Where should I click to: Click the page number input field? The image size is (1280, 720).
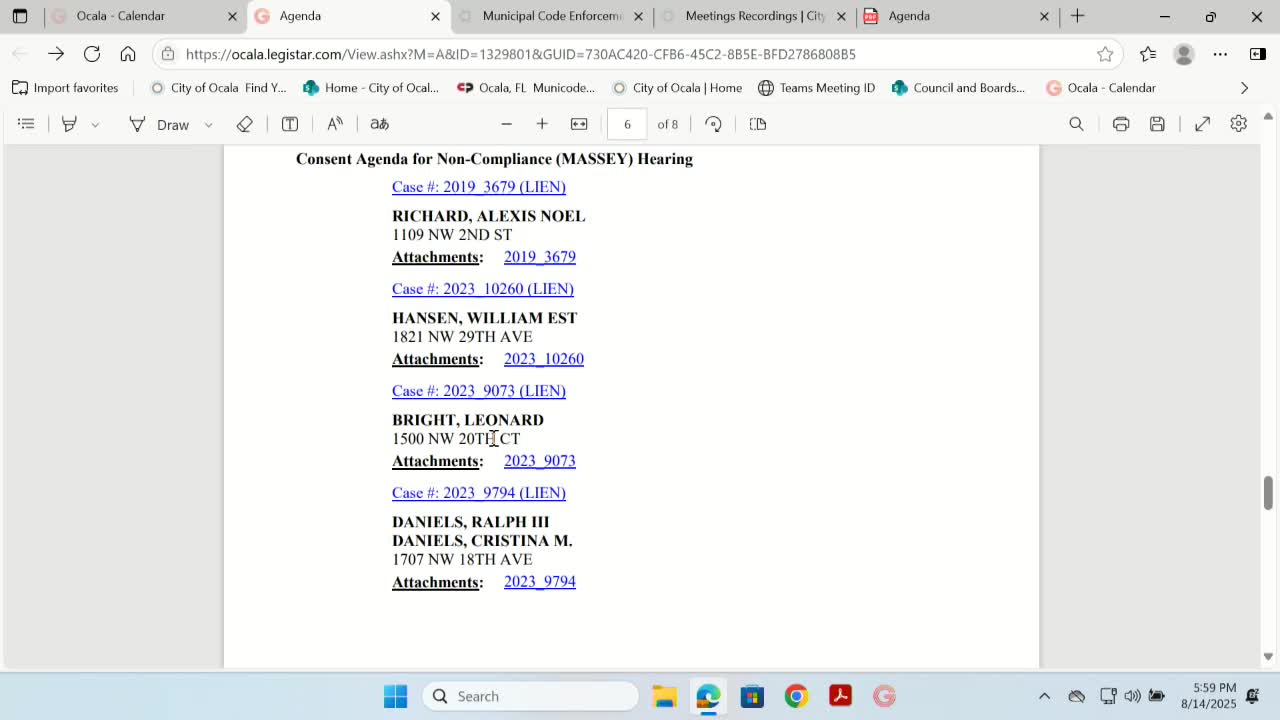[x=627, y=124]
